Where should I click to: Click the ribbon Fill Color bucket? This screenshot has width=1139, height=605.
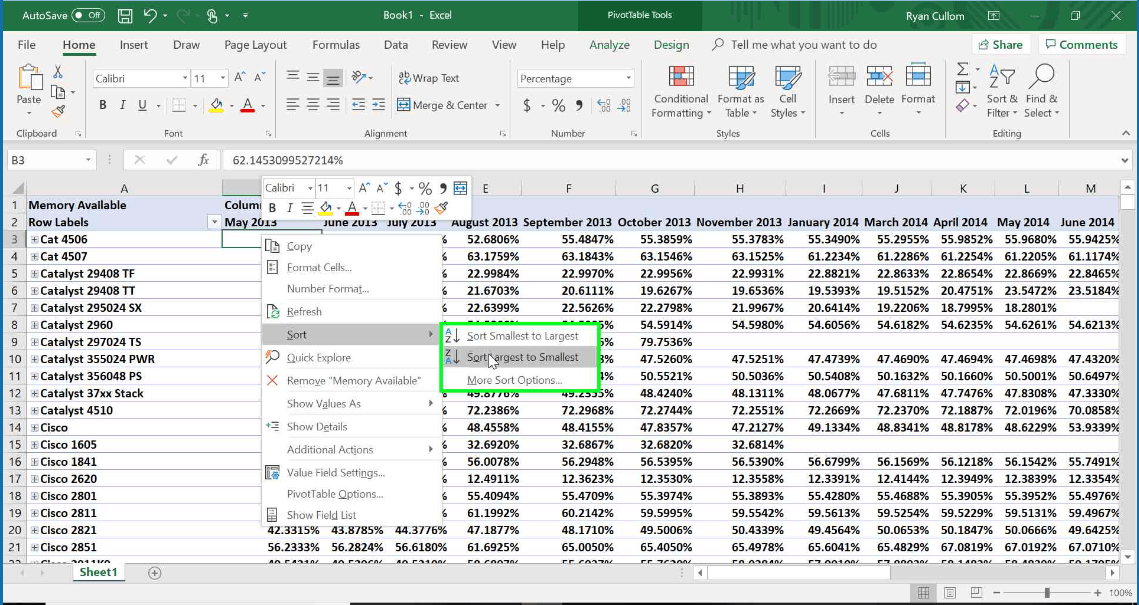(x=216, y=105)
